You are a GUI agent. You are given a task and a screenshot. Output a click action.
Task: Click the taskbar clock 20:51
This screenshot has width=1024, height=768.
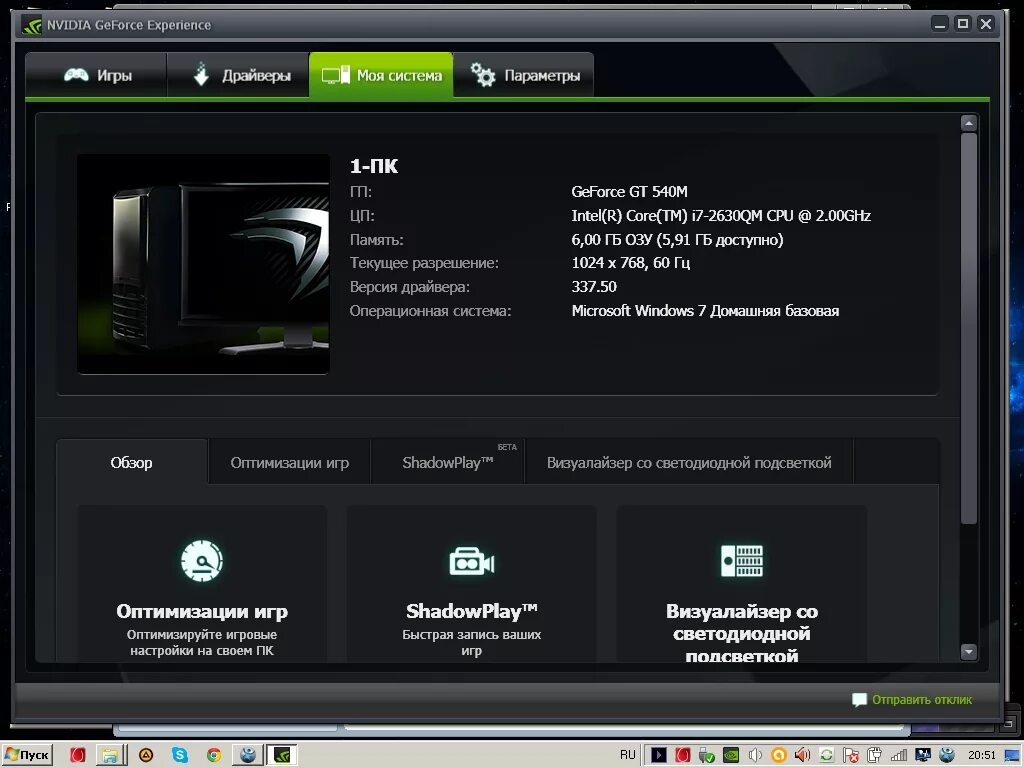point(982,755)
